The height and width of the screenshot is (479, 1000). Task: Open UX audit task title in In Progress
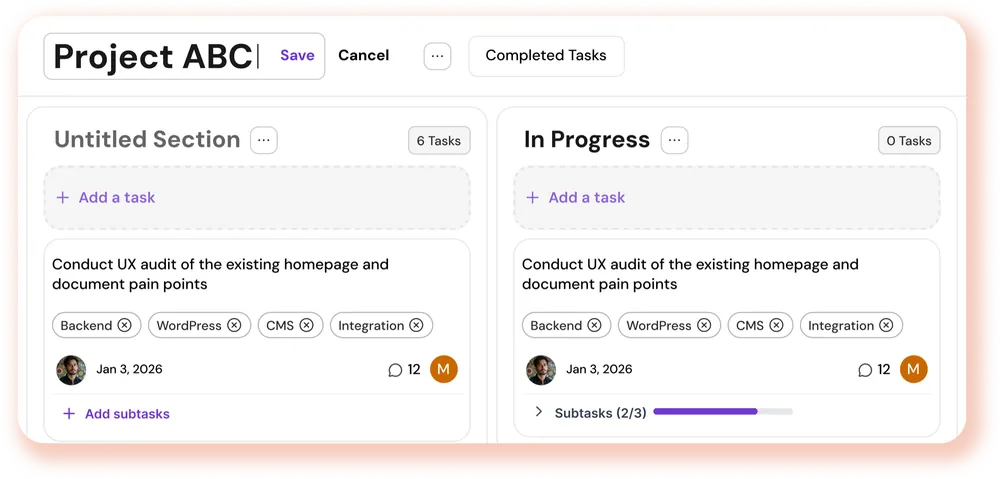[x=691, y=274]
